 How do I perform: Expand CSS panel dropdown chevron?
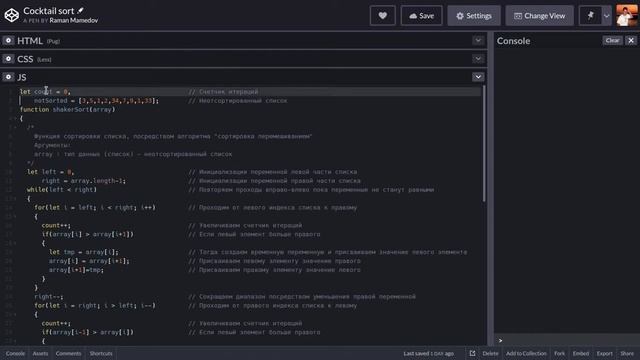click(478, 59)
